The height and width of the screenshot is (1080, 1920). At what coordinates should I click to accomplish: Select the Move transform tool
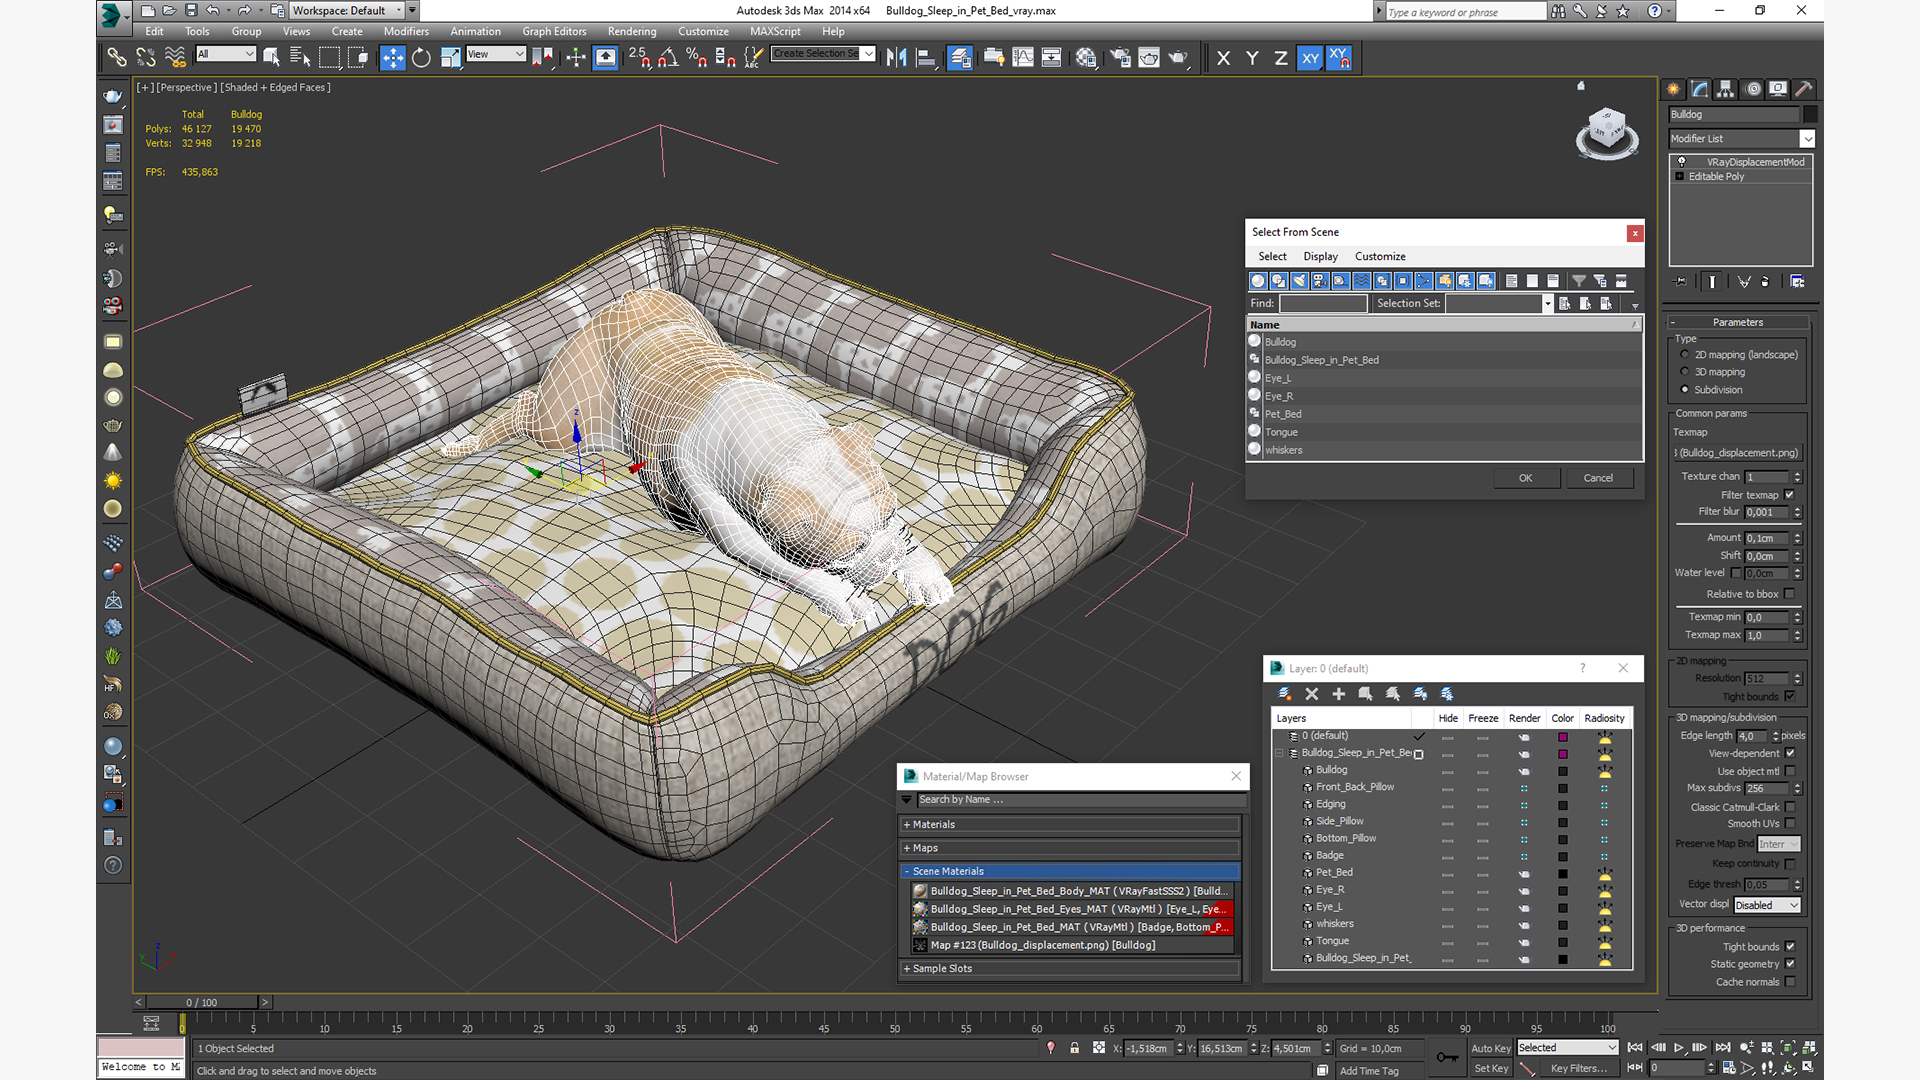(392, 58)
